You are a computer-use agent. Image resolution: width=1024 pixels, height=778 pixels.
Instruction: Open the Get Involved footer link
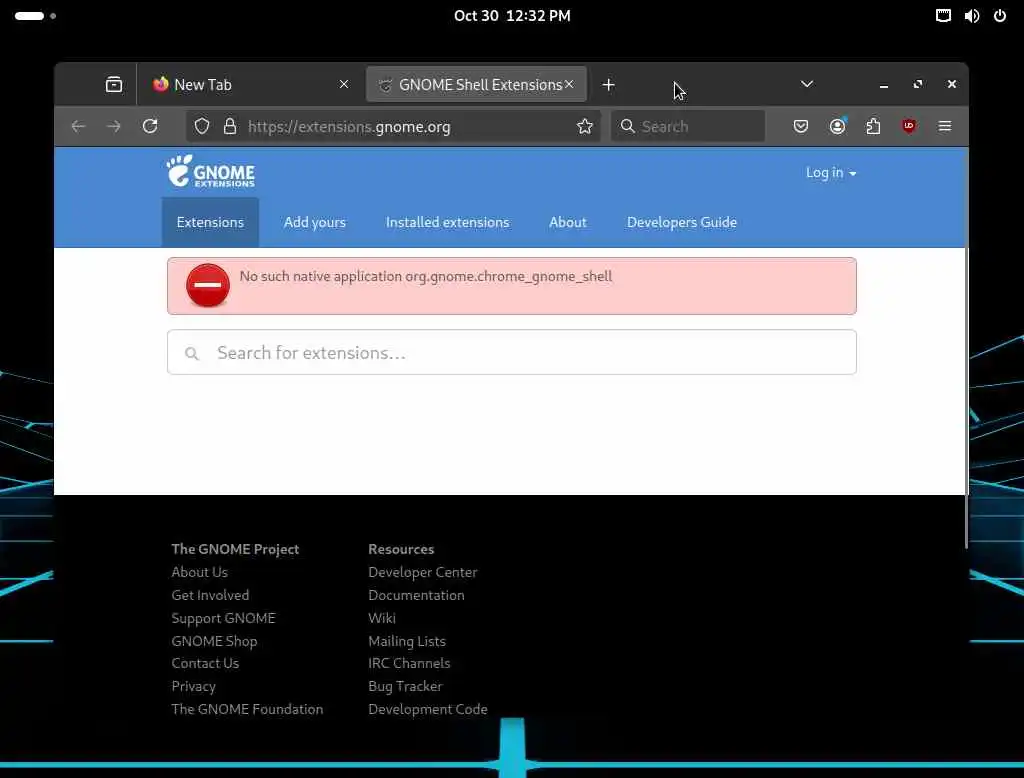(x=210, y=595)
